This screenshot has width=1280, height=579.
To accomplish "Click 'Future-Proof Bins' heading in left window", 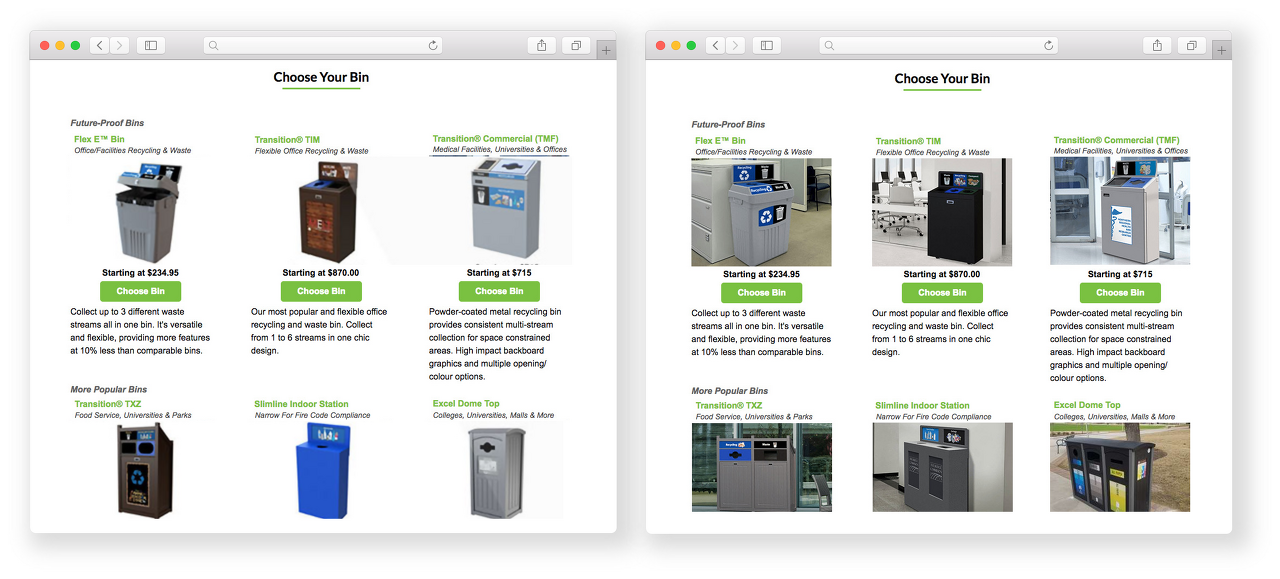I will coord(107,123).
